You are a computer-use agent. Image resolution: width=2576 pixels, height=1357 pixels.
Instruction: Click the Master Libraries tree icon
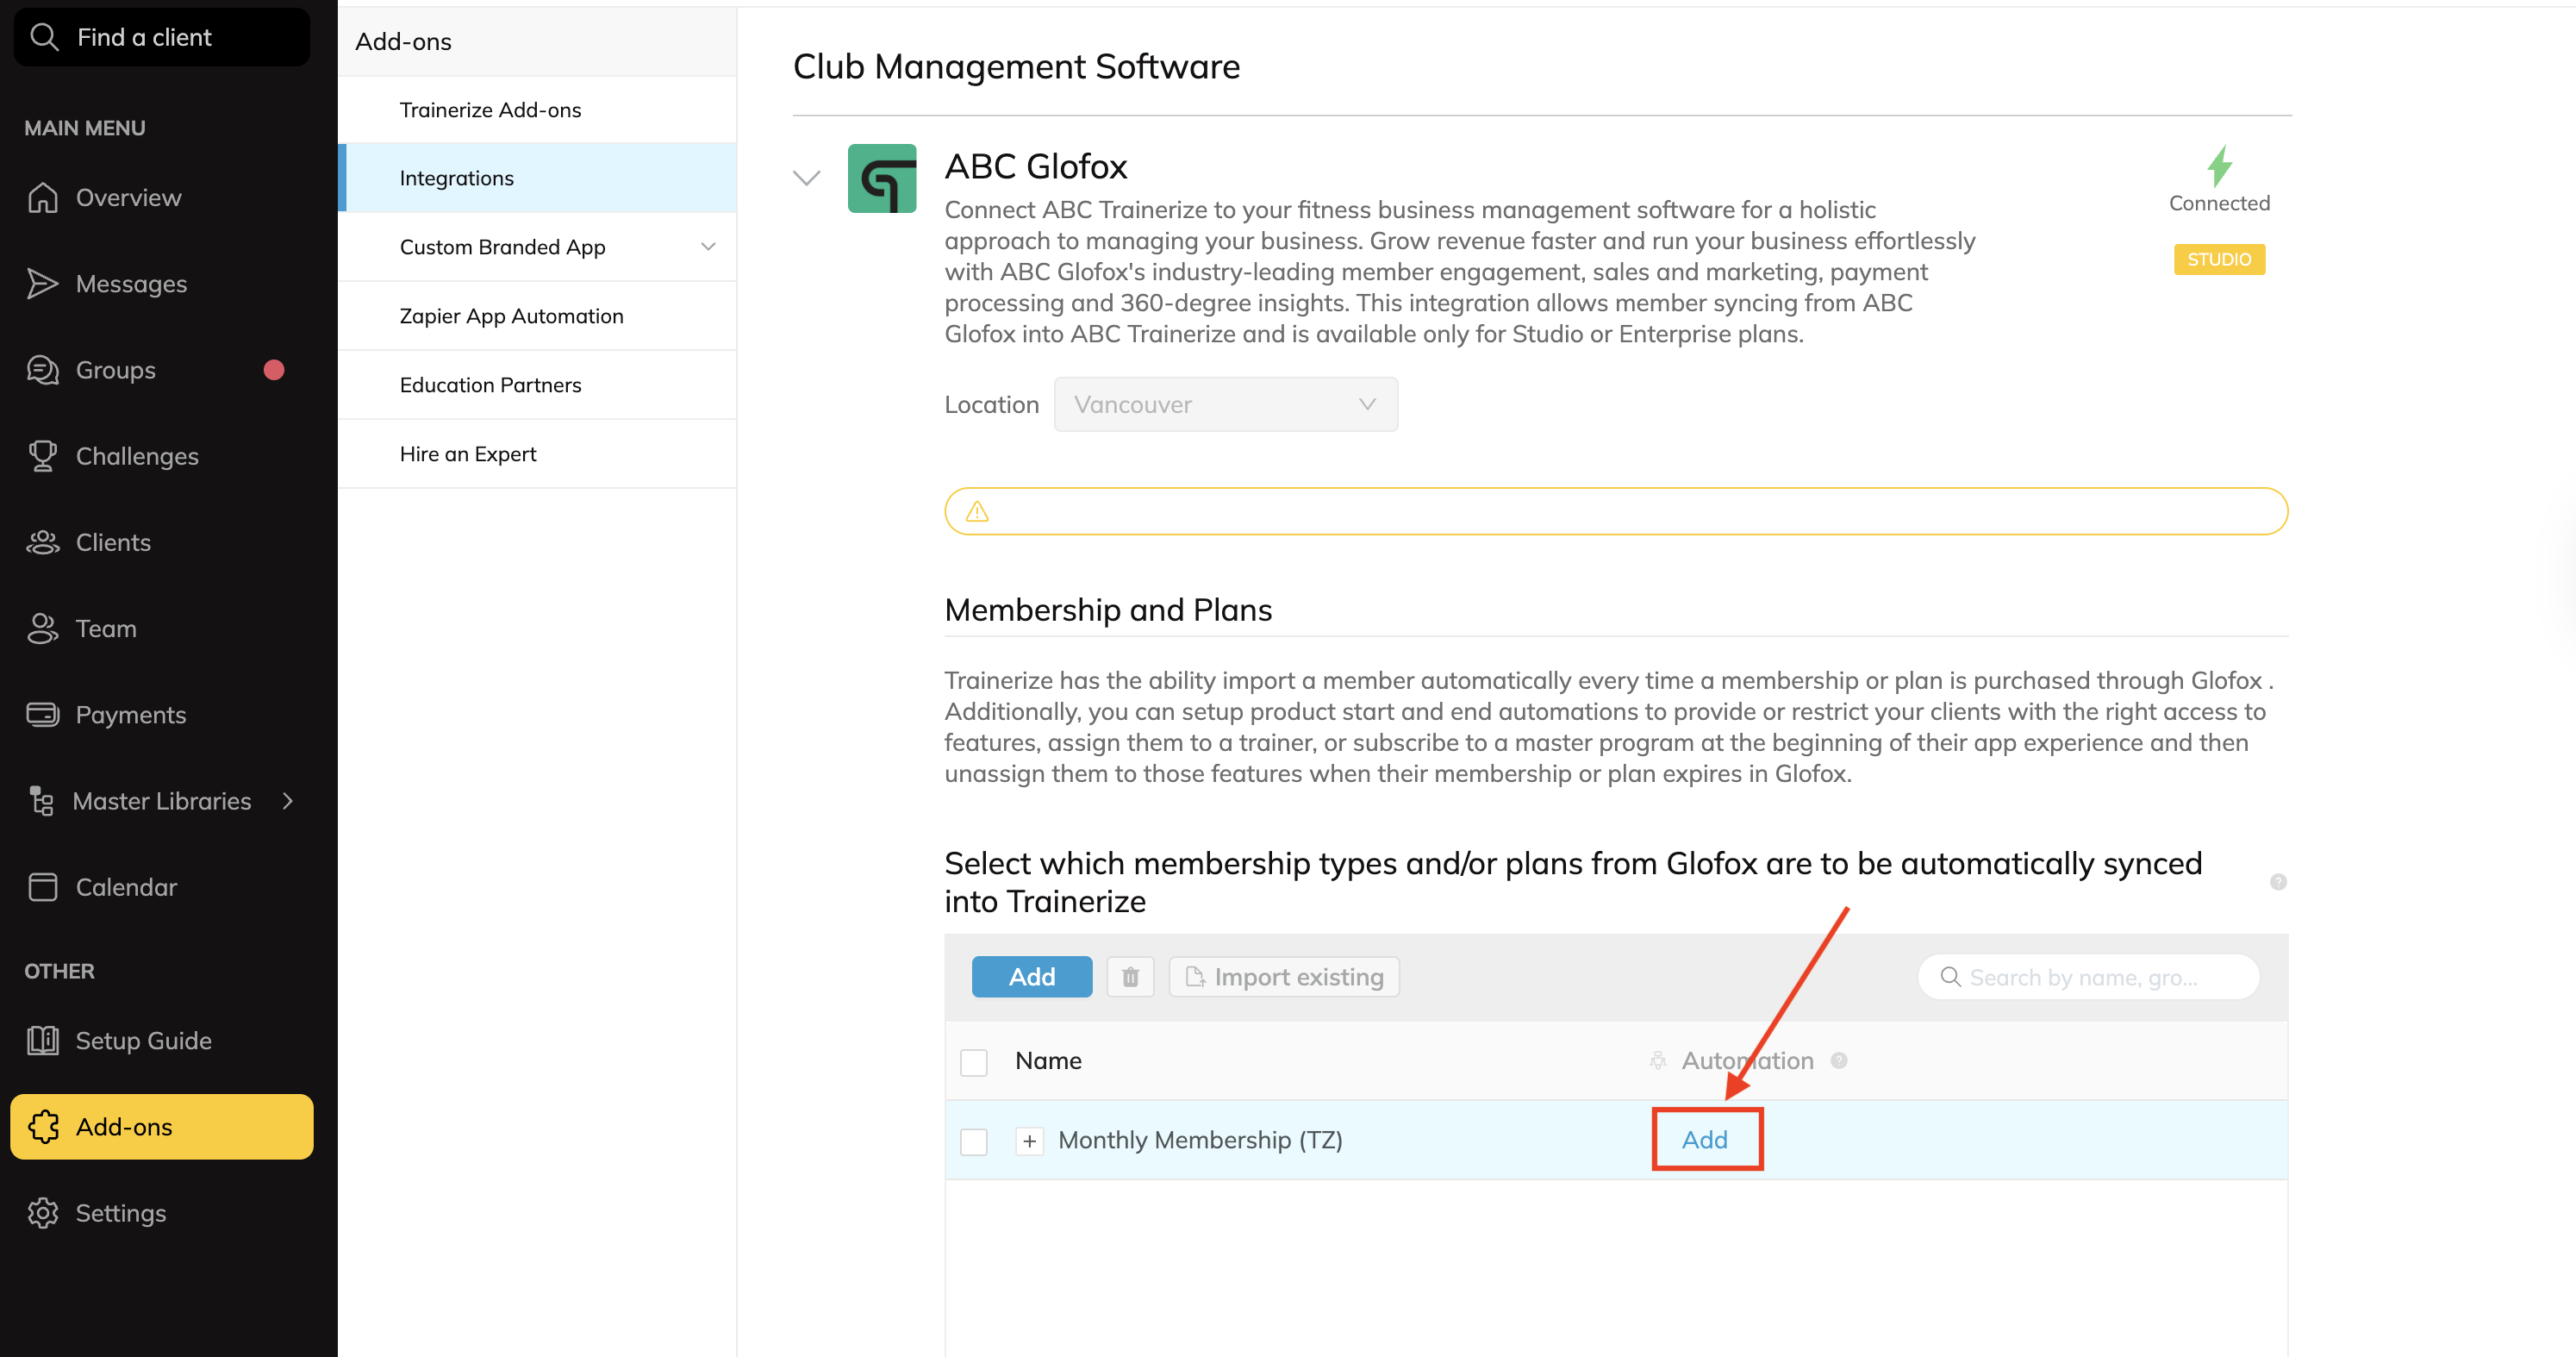pyautogui.click(x=41, y=801)
